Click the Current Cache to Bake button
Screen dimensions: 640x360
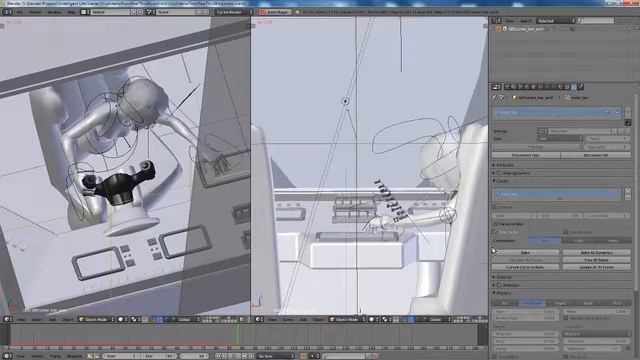[526, 267]
